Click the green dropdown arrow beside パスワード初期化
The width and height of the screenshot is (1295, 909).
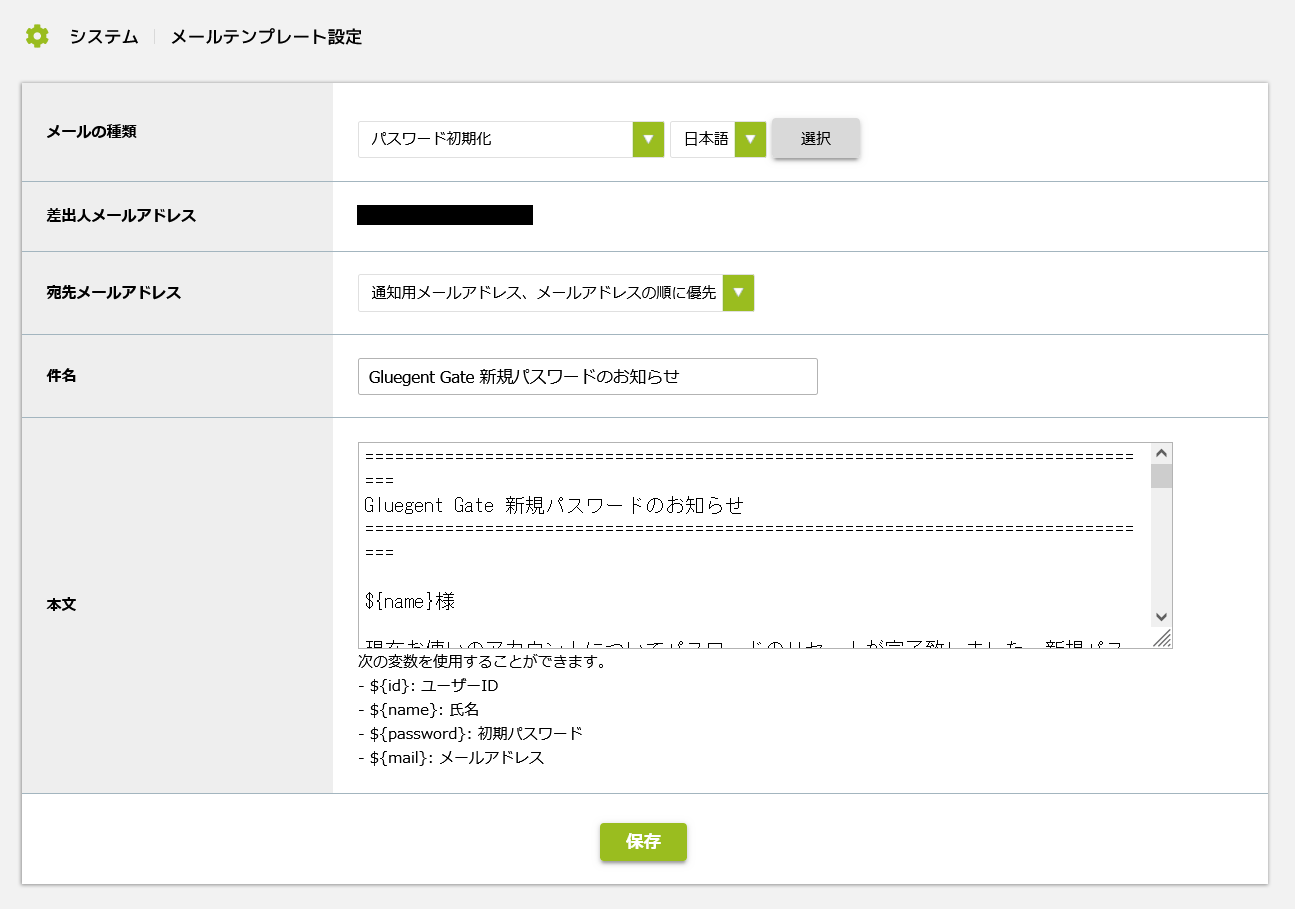coord(646,139)
